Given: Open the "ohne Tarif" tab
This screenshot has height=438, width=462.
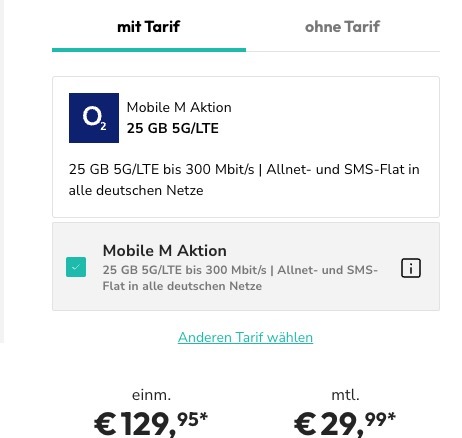Looking at the screenshot, I should (342, 27).
